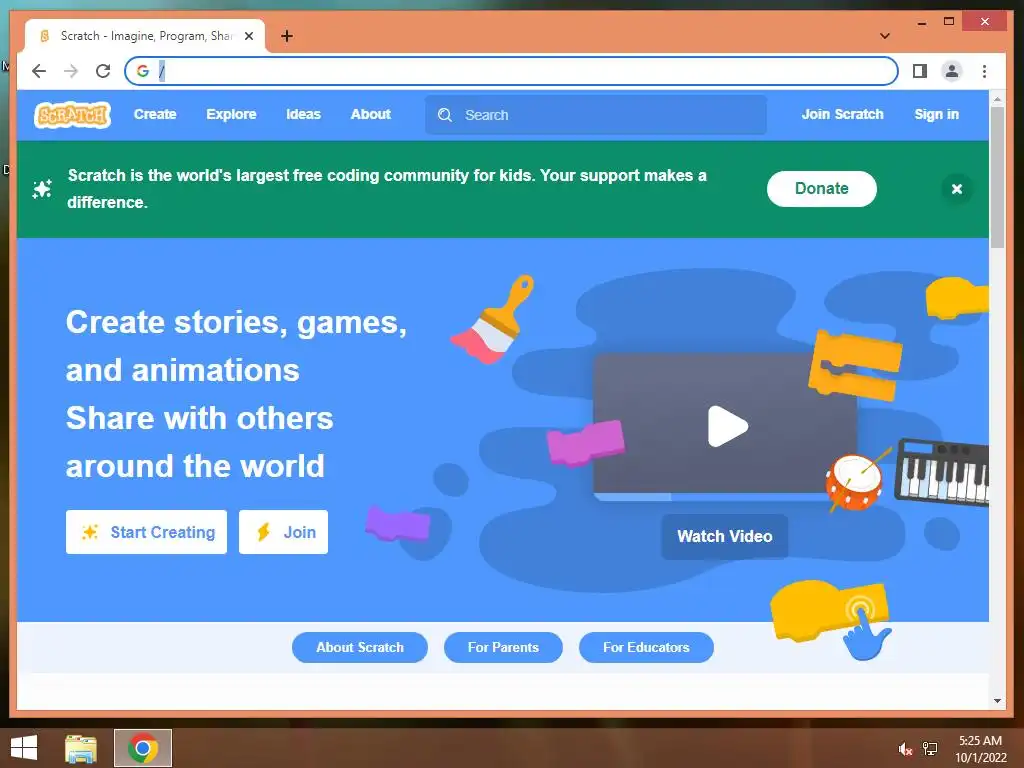The width and height of the screenshot is (1024, 768).
Task: Open the Windows Start button
Action: coord(24,748)
